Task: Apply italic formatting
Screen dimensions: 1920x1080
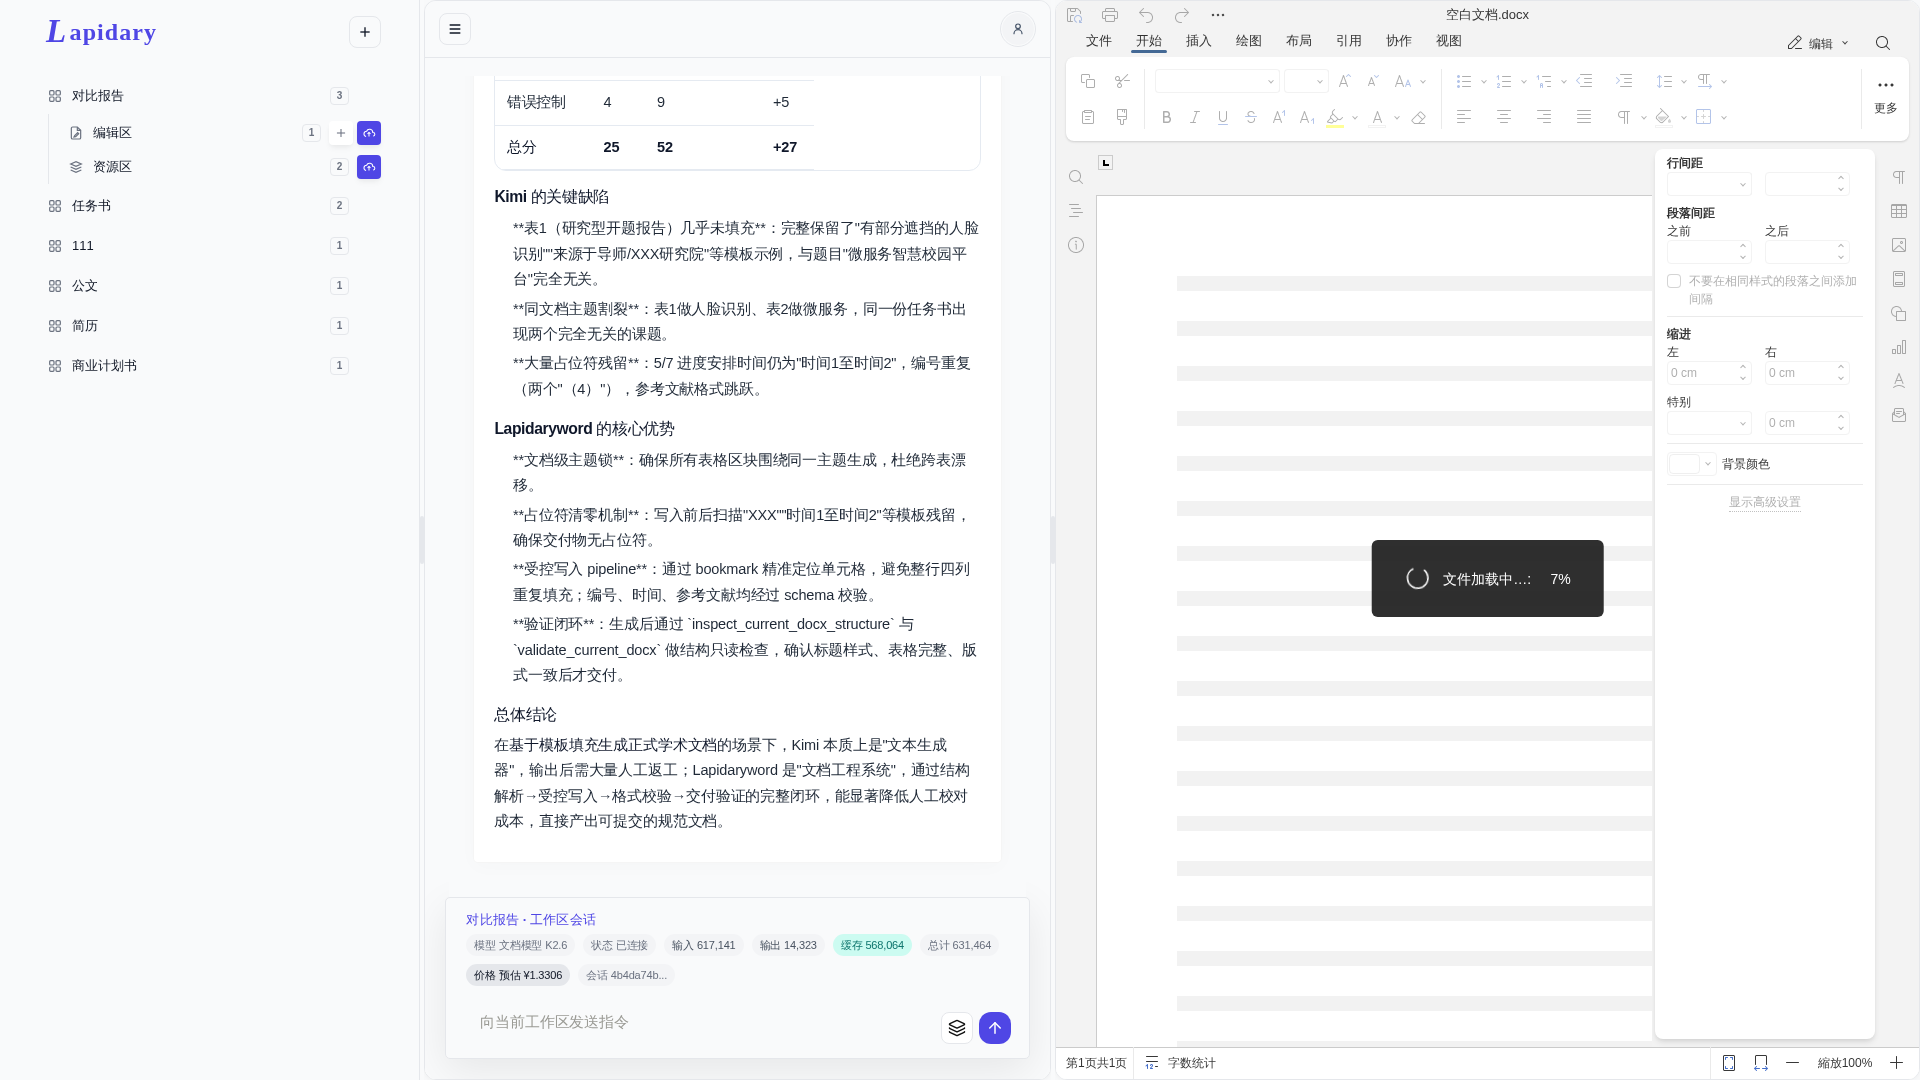Action: click(1194, 117)
